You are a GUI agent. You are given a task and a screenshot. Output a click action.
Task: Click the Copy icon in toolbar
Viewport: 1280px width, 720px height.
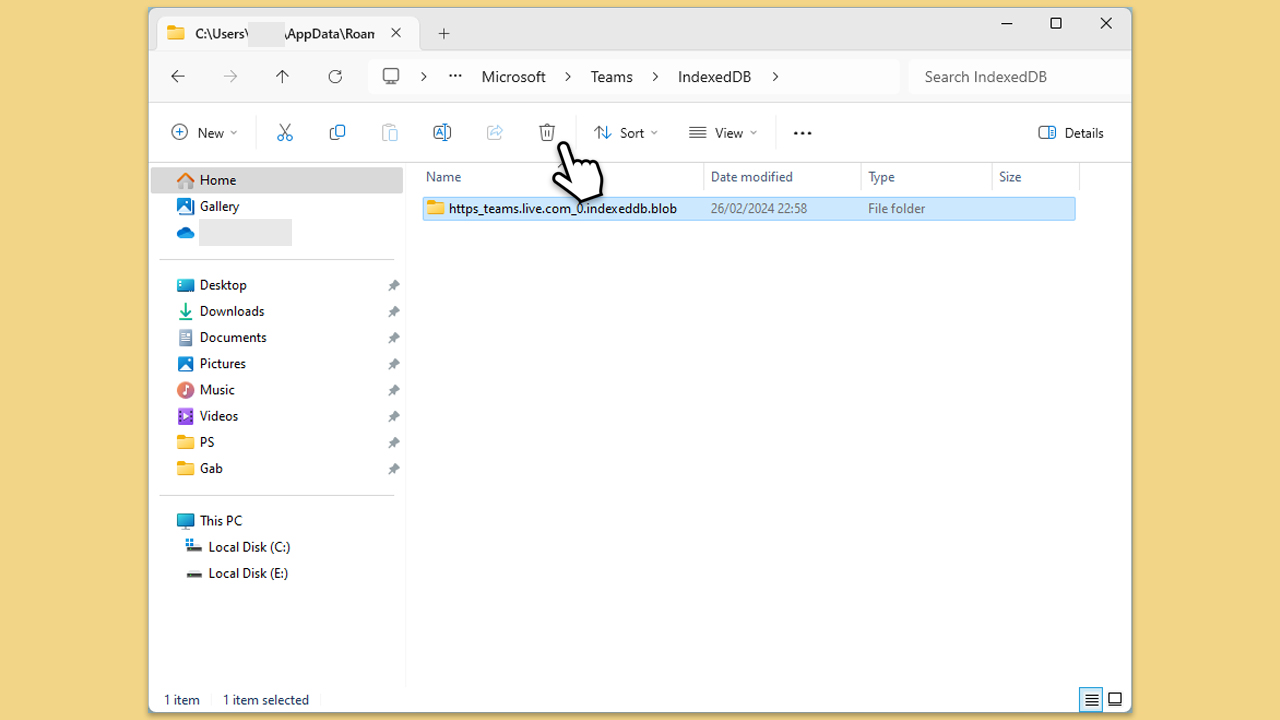coord(337,133)
